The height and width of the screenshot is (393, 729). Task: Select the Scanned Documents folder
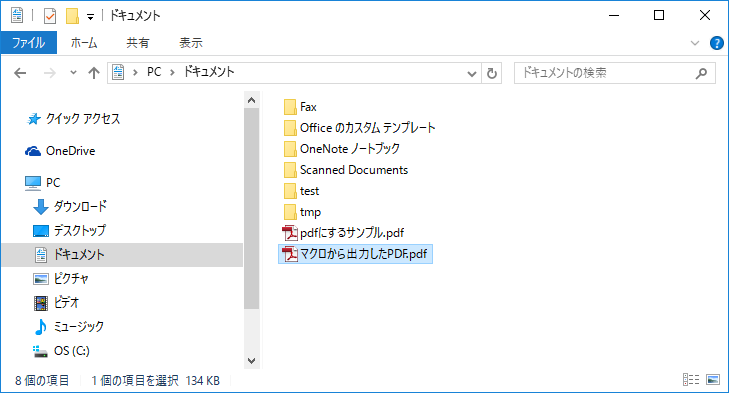click(354, 170)
